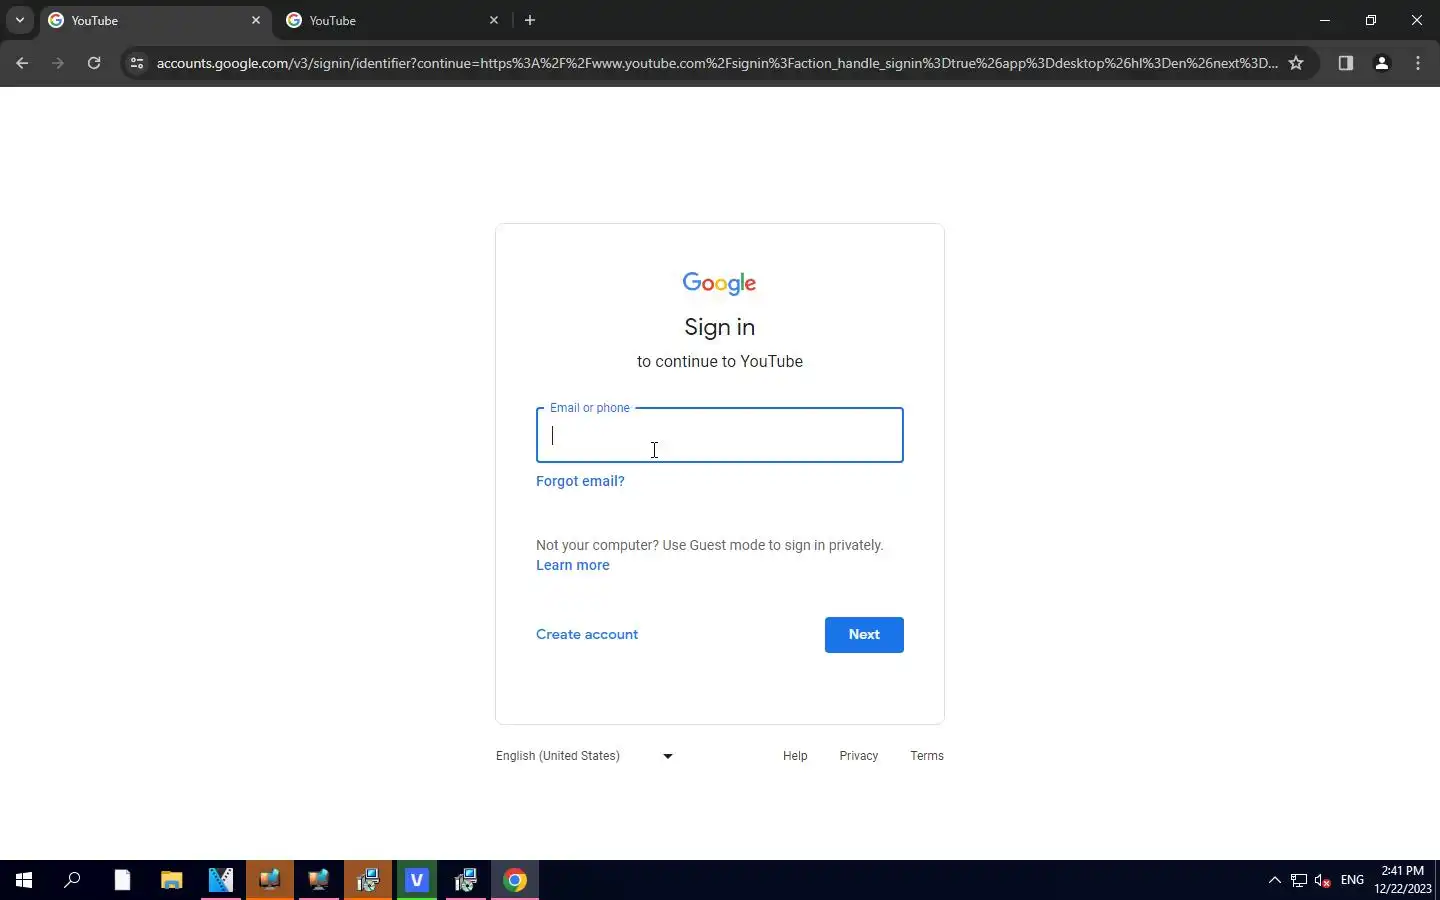Viewport: 1440px width, 900px height.
Task: Close the first YouTube tab
Action: [x=256, y=20]
